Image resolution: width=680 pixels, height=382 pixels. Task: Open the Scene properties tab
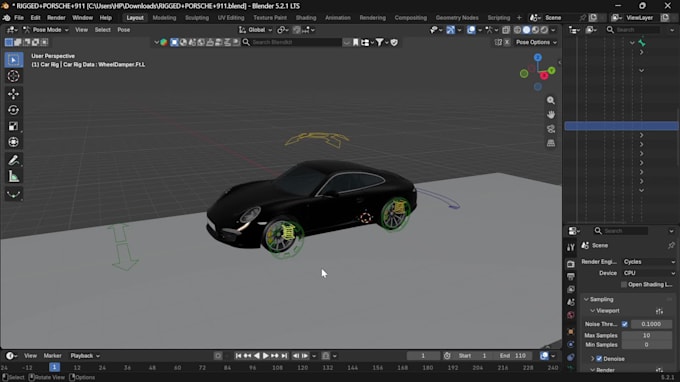coord(571,302)
